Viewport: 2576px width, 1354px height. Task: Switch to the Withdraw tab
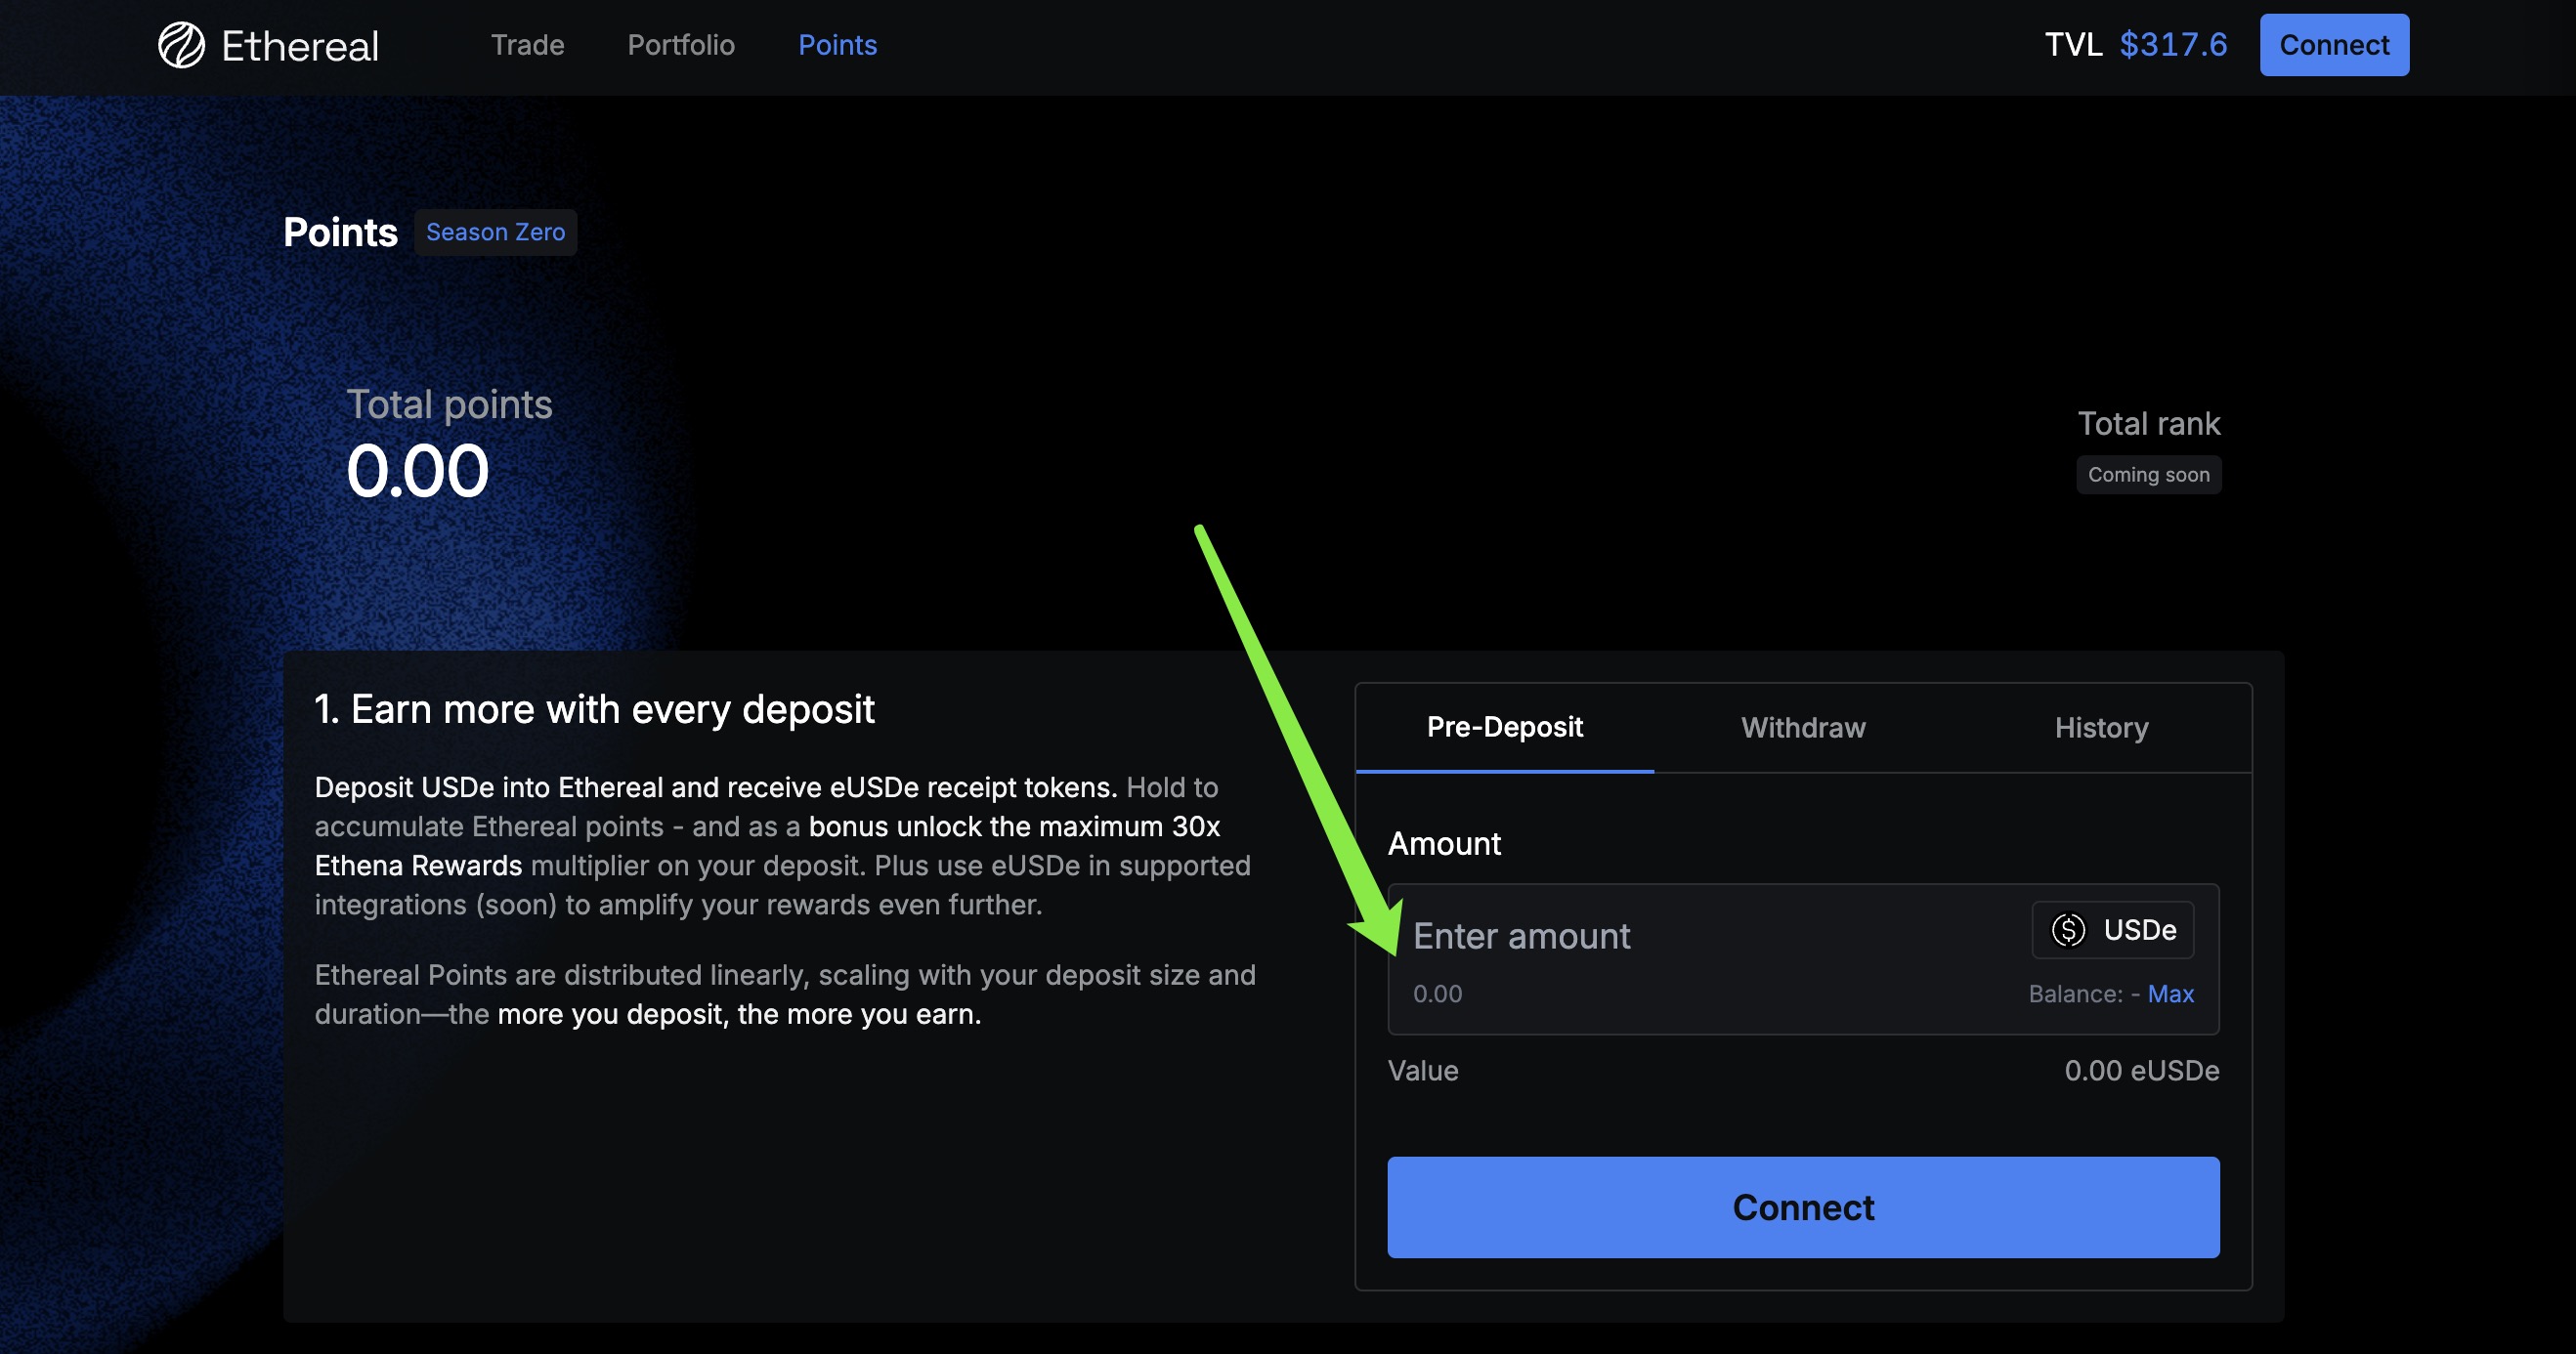1802,728
